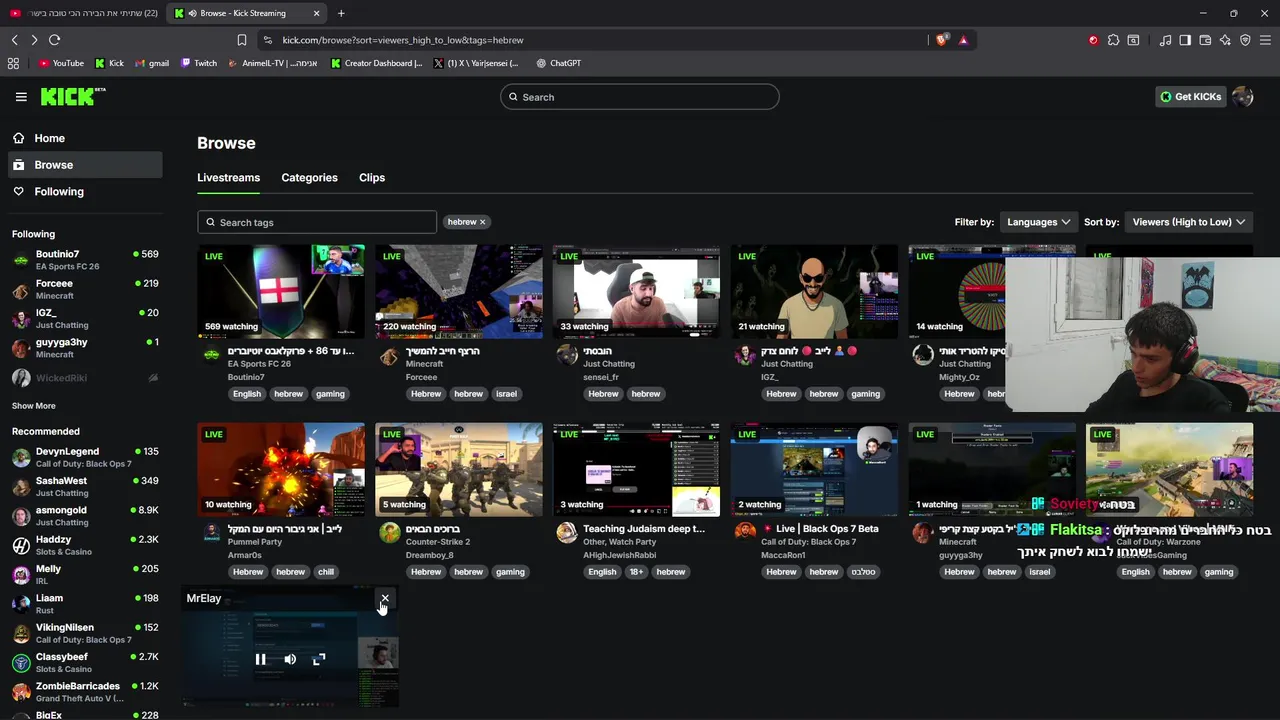The width and height of the screenshot is (1280, 720).
Task: Reload the current page
Action: pyautogui.click(x=54, y=40)
